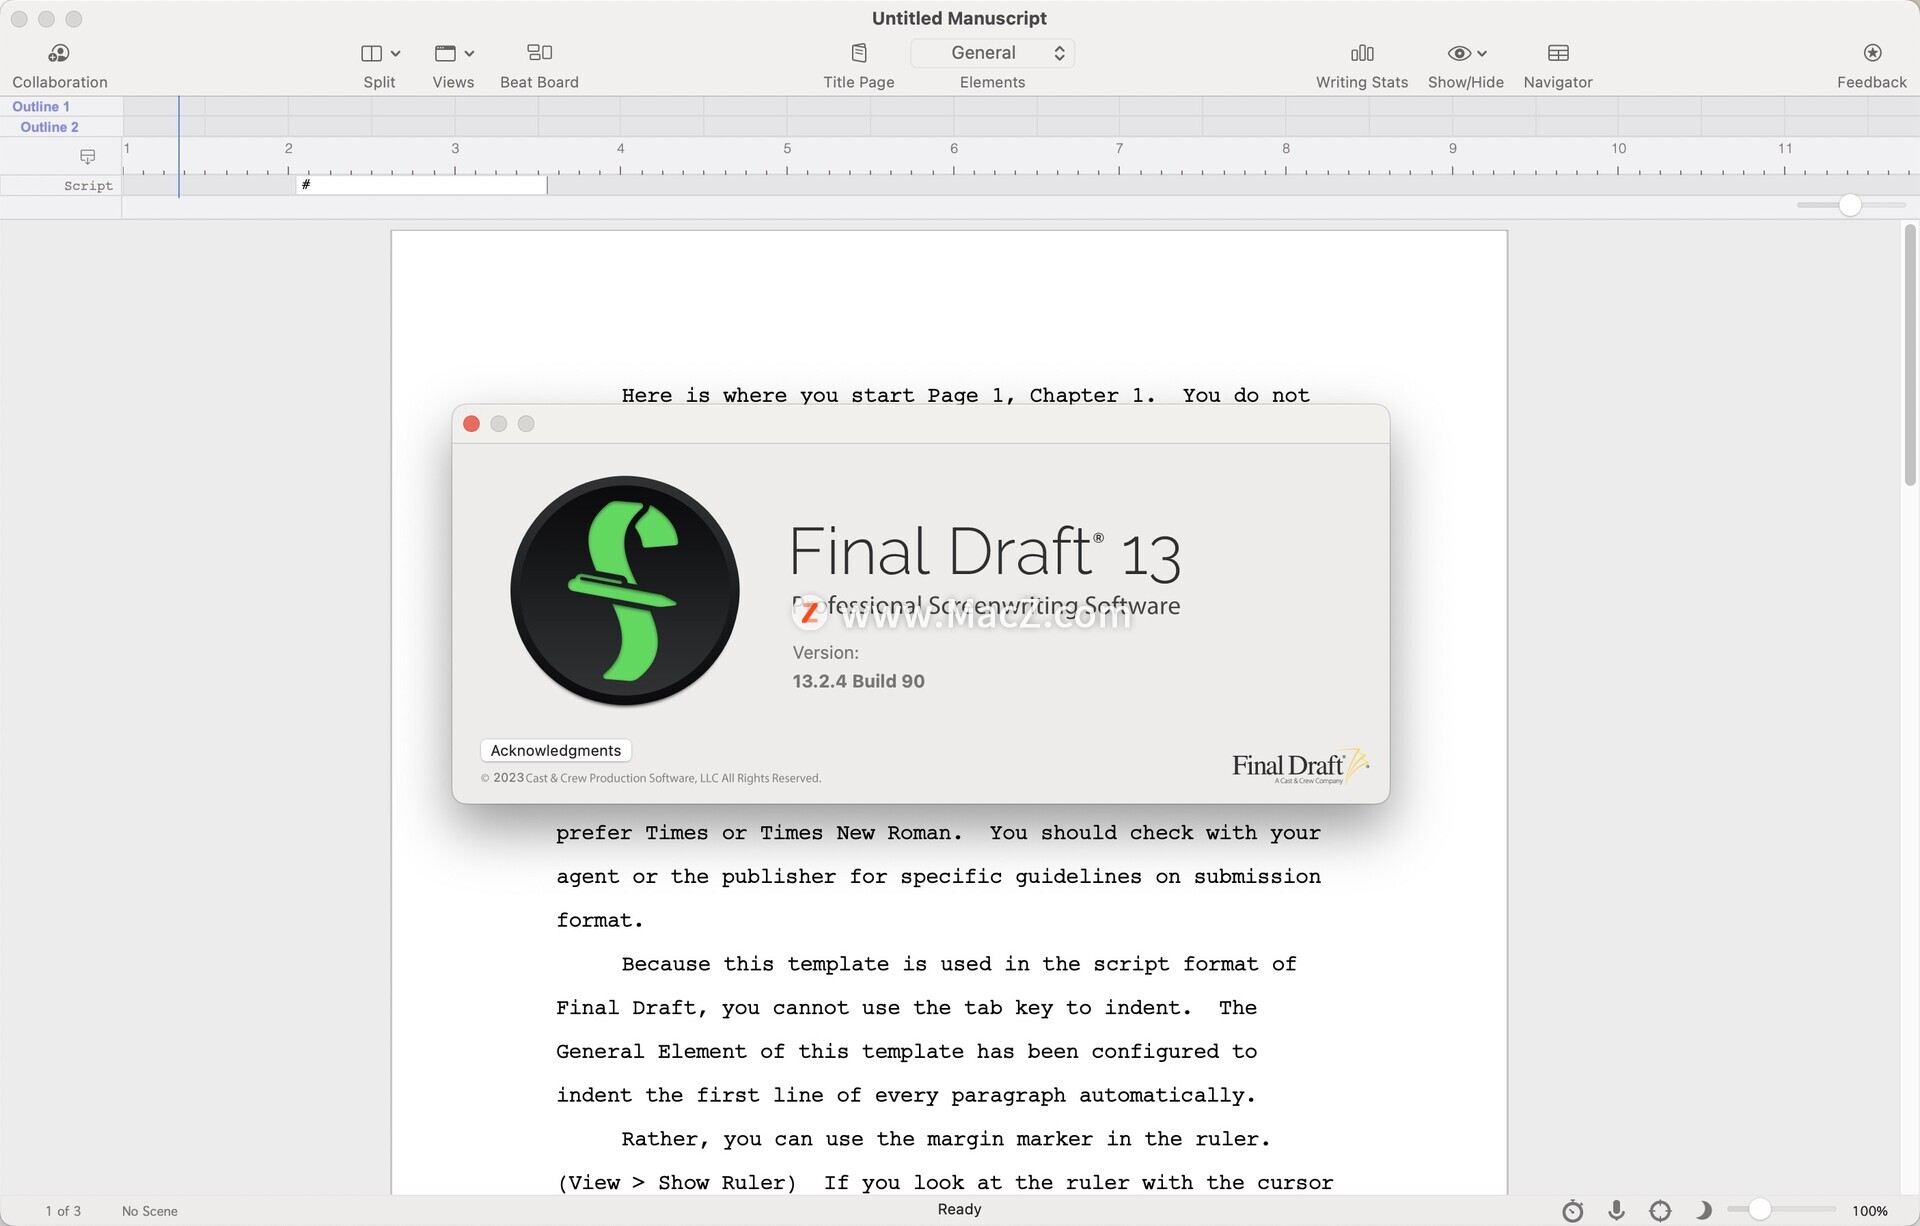1920x1226 pixels.
Task: Click the '1 of 3' page indicator
Action: [63, 1211]
